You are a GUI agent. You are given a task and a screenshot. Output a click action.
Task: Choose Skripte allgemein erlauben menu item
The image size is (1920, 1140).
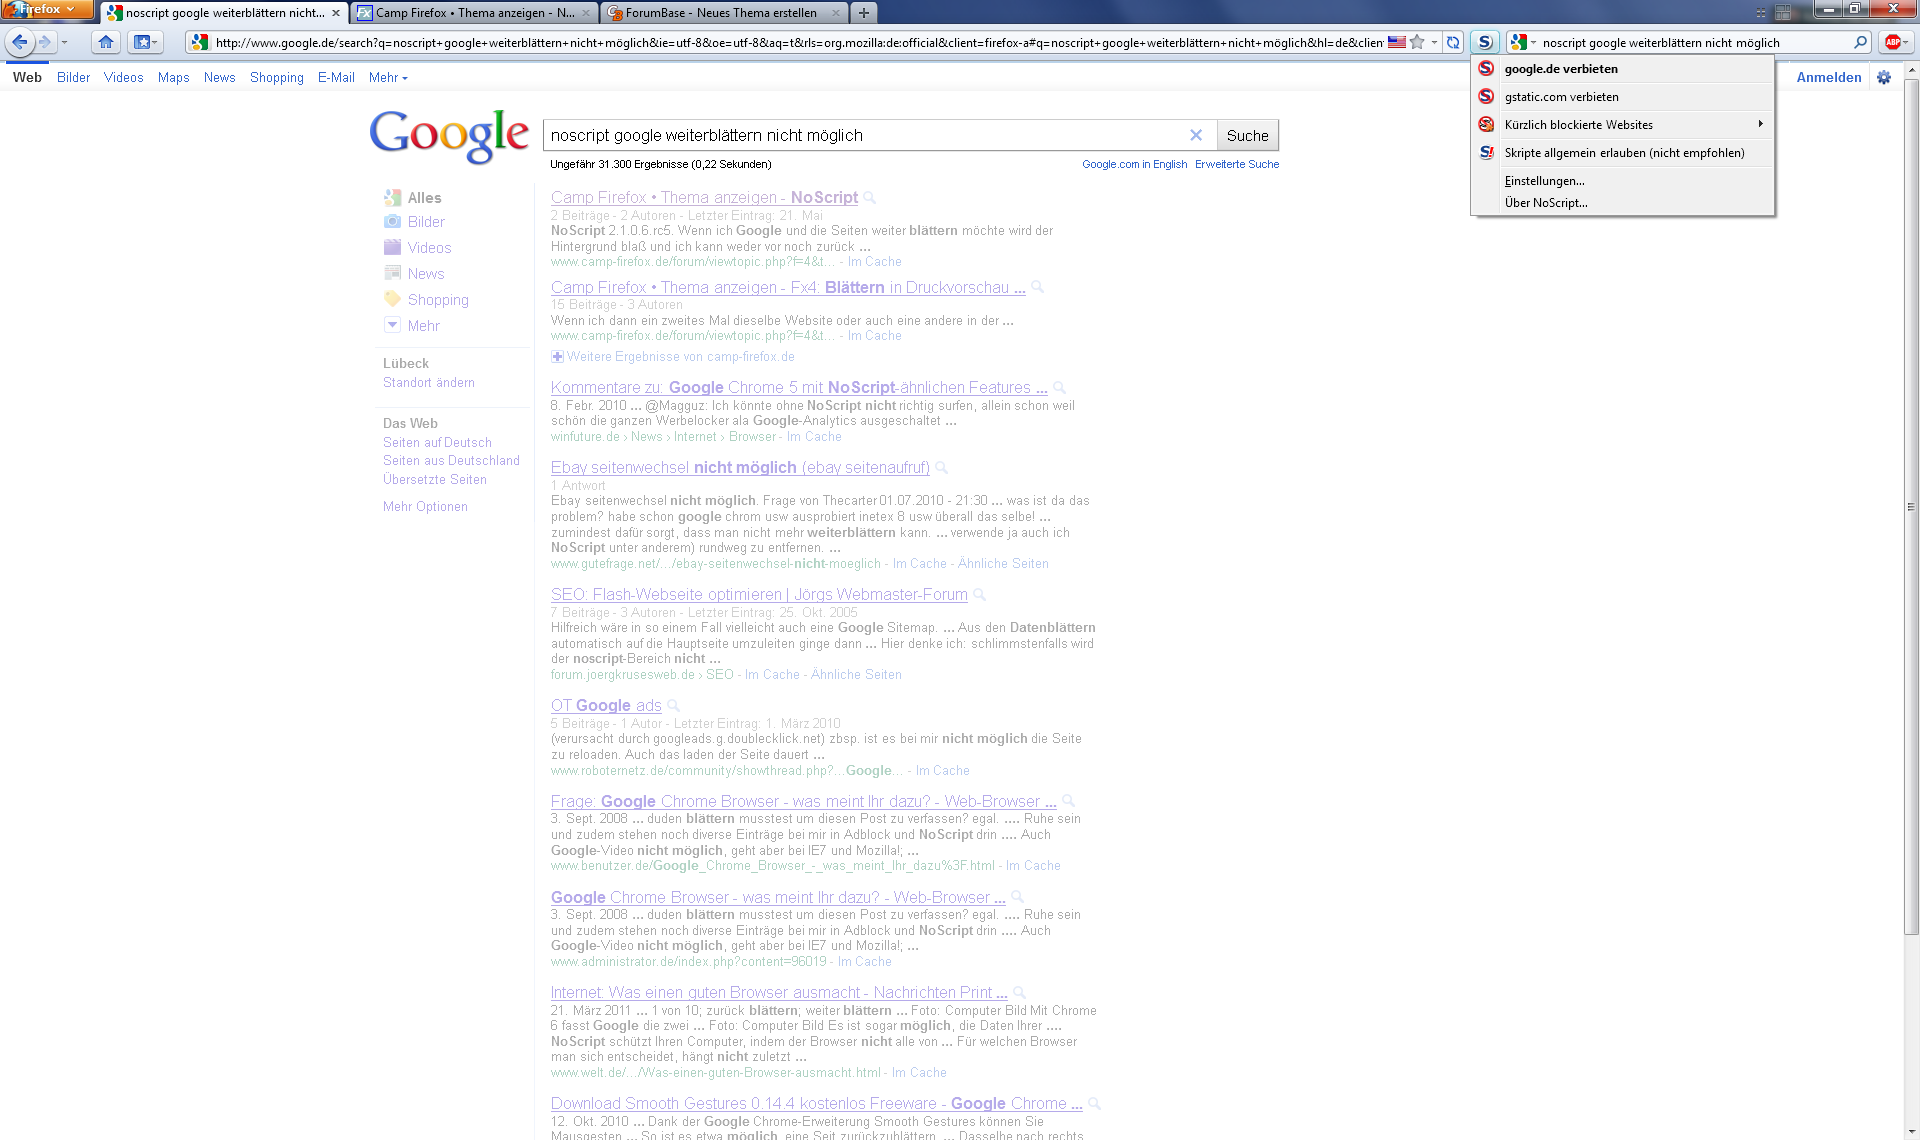(x=1624, y=153)
